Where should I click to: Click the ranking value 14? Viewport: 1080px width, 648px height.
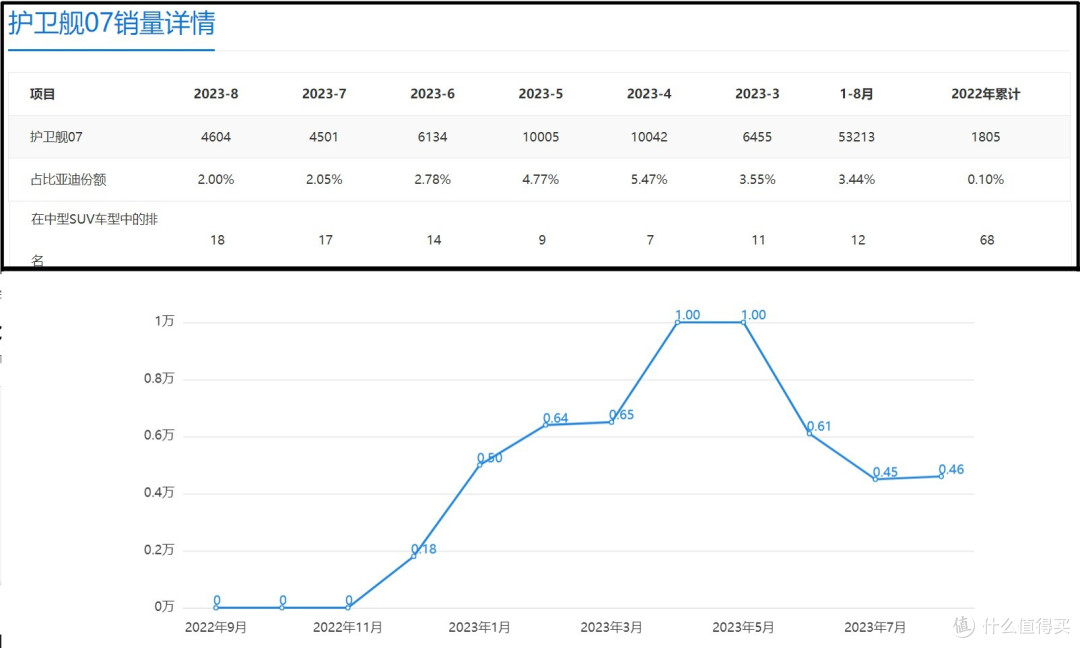(433, 240)
